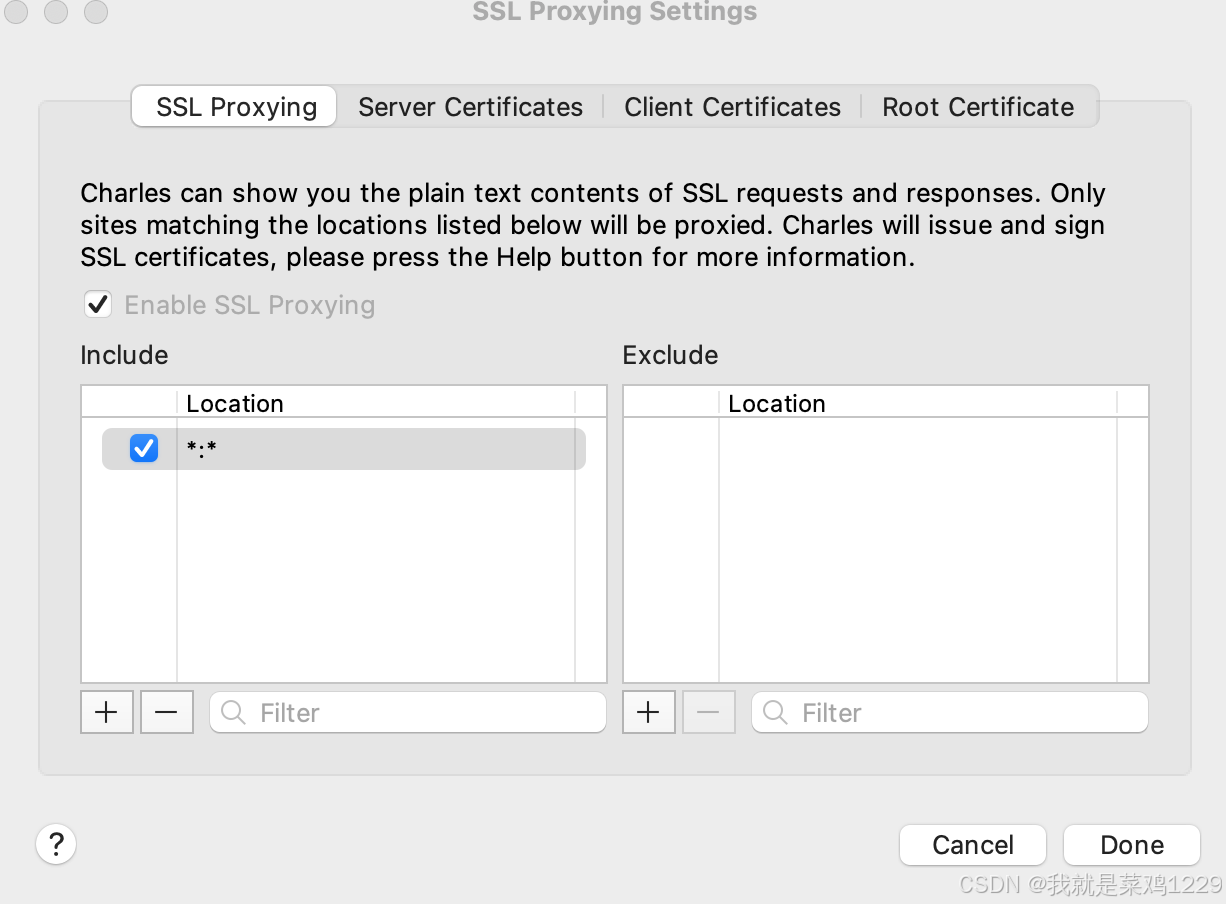Viewport: 1226px width, 904px height.
Task: Open help with the question mark button
Action: pyautogui.click(x=56, y=843)
